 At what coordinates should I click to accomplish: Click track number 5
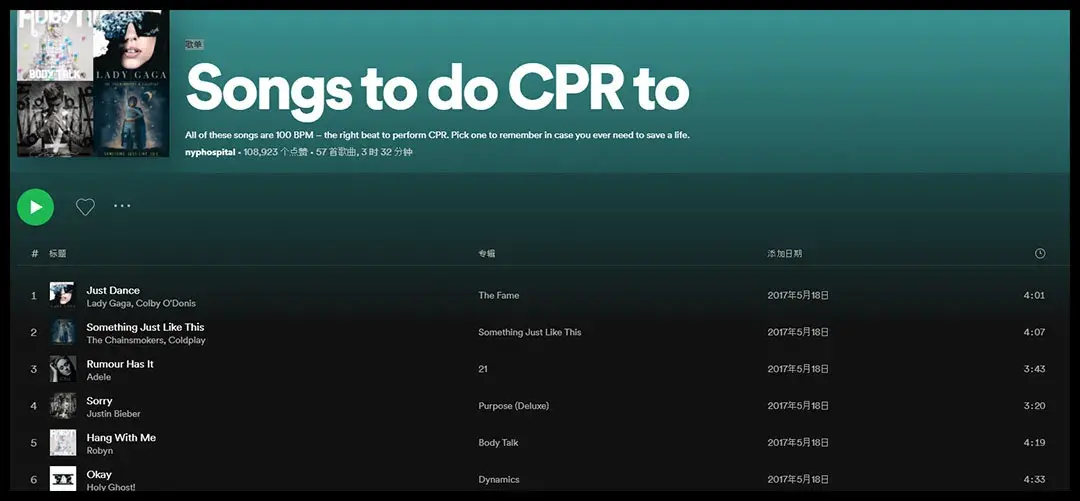pos(34,443)
